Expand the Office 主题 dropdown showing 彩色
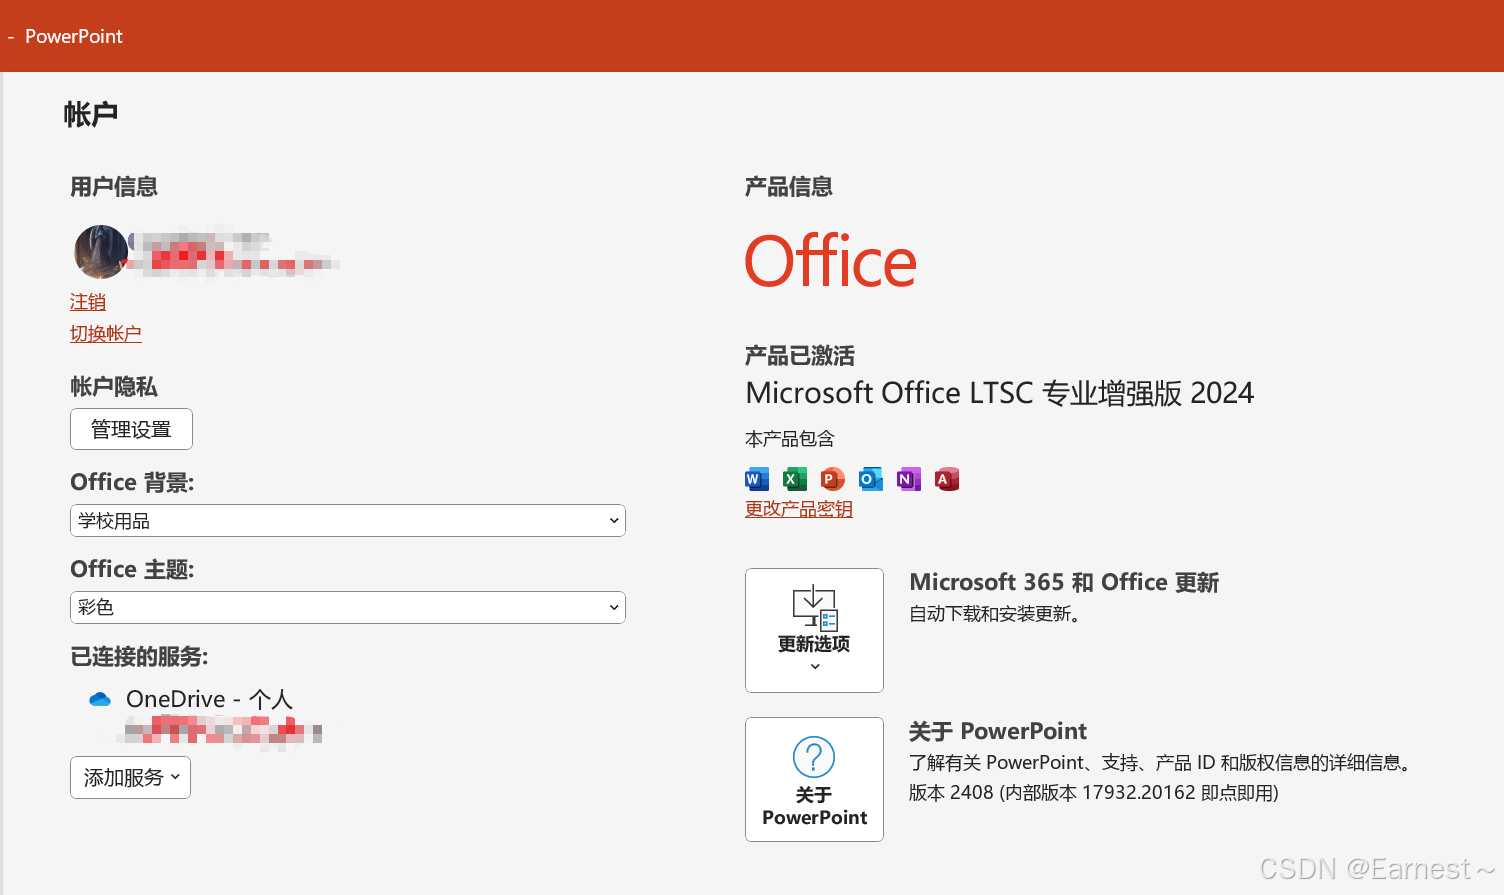This screenshot has width=1504, height=895. pyautogui.click(x=347, y=607)
